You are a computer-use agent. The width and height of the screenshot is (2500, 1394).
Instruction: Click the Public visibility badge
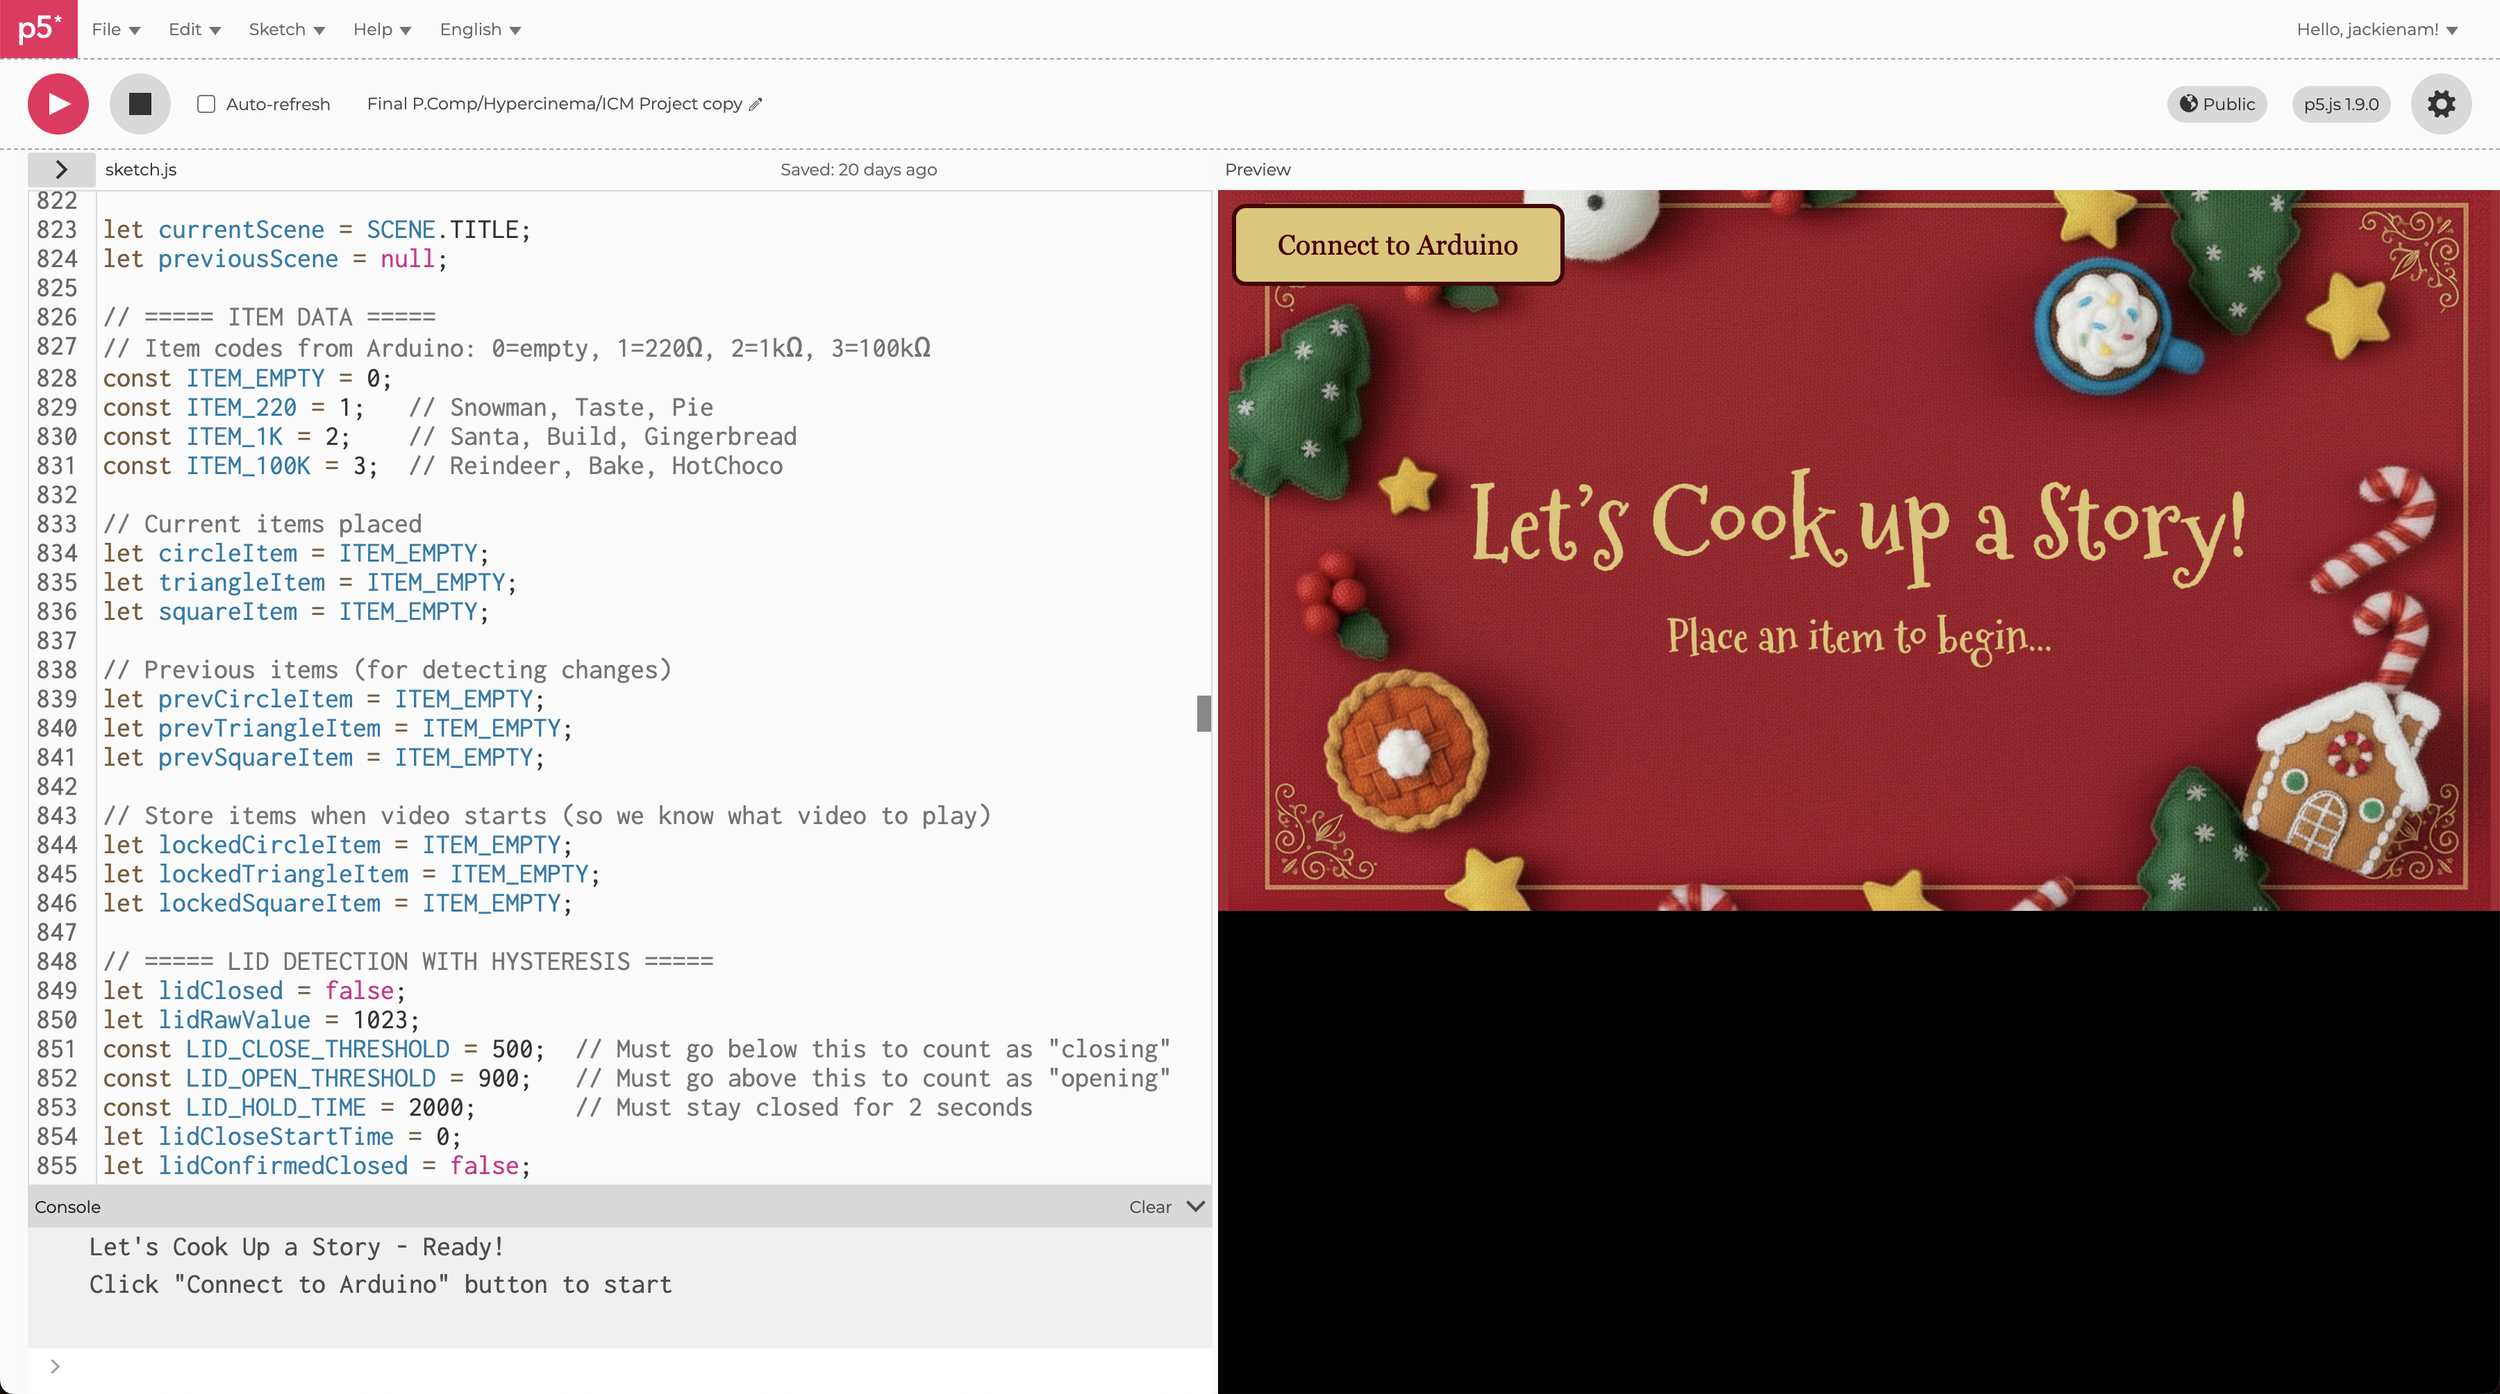(2216, 104)
